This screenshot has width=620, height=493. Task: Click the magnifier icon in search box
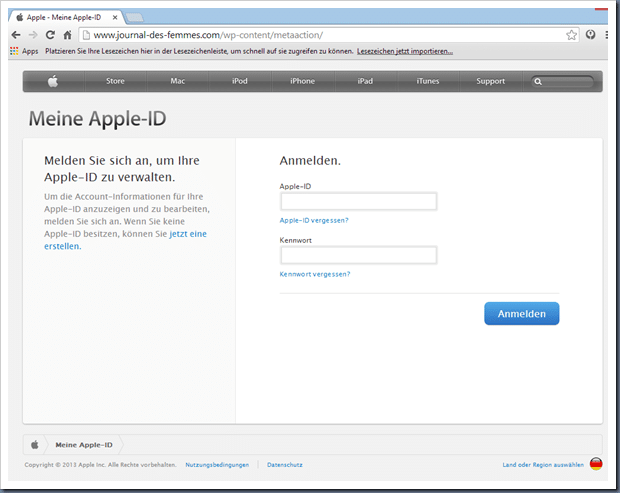click(538, 81)
